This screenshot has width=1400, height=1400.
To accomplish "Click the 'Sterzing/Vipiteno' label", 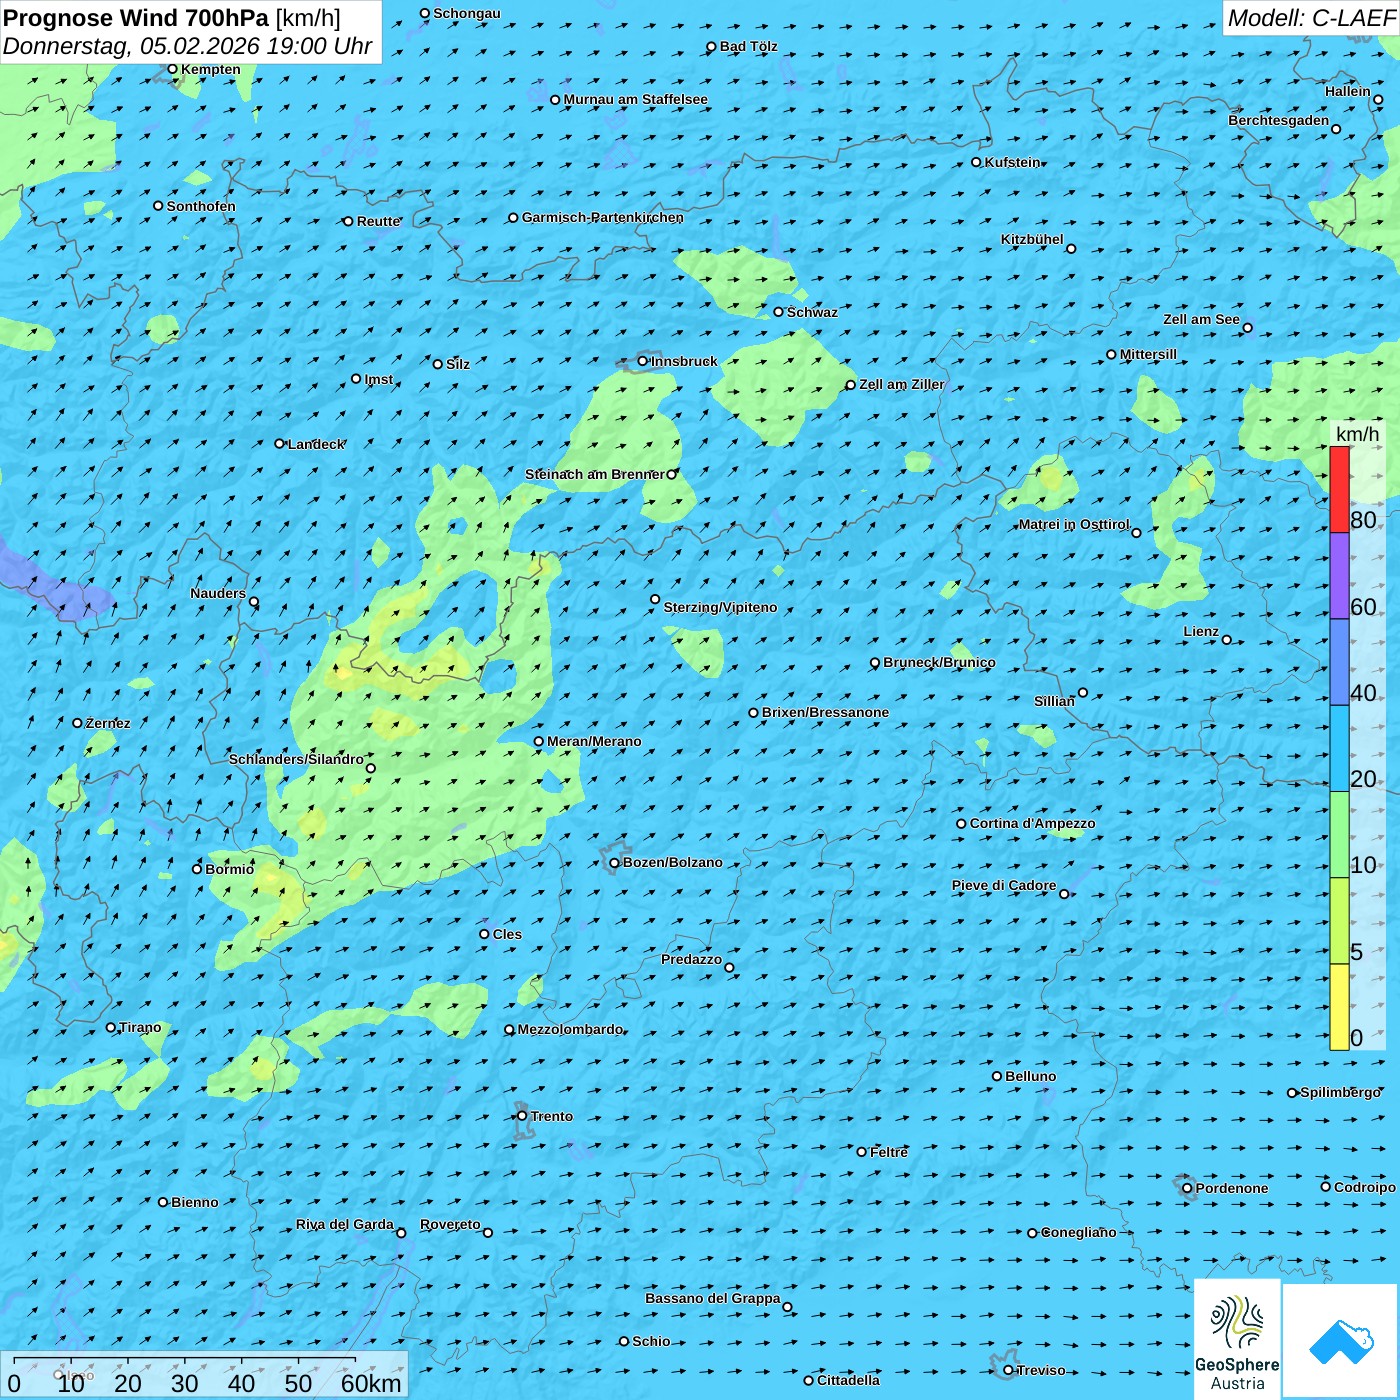I will (720, 607).
